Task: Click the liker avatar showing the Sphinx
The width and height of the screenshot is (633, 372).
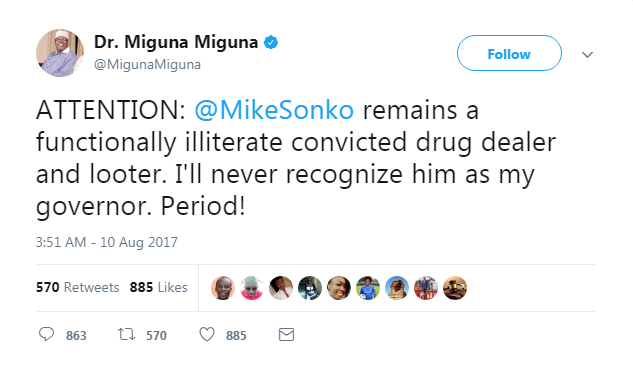Action: click(x=397, y=288)
